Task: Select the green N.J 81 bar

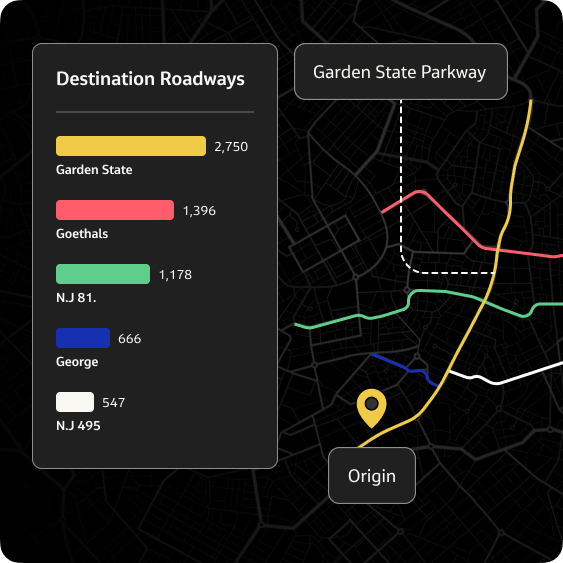Action: coord(103,274)
